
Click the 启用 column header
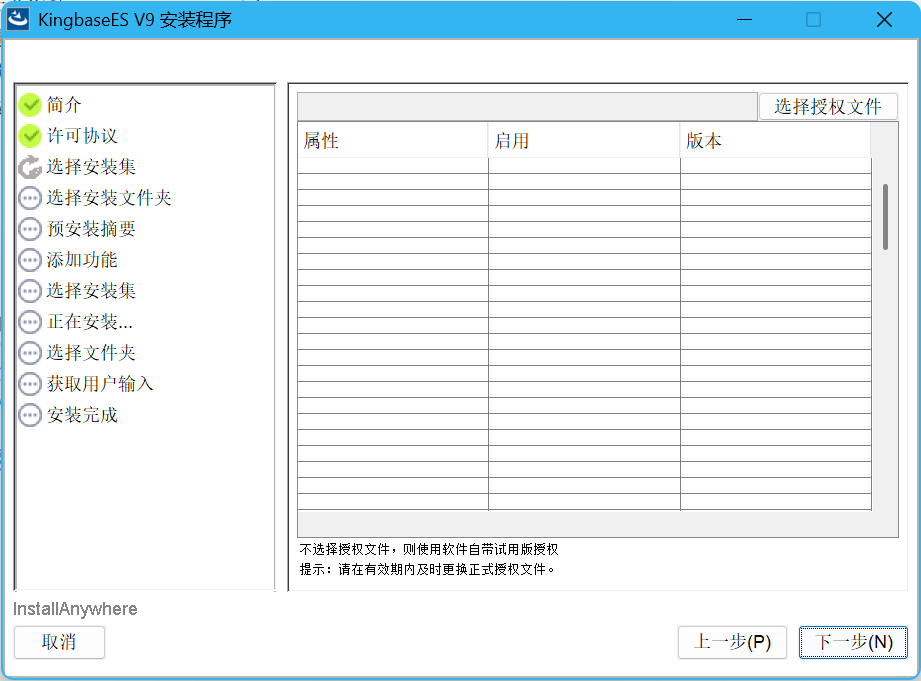[584, 140]
